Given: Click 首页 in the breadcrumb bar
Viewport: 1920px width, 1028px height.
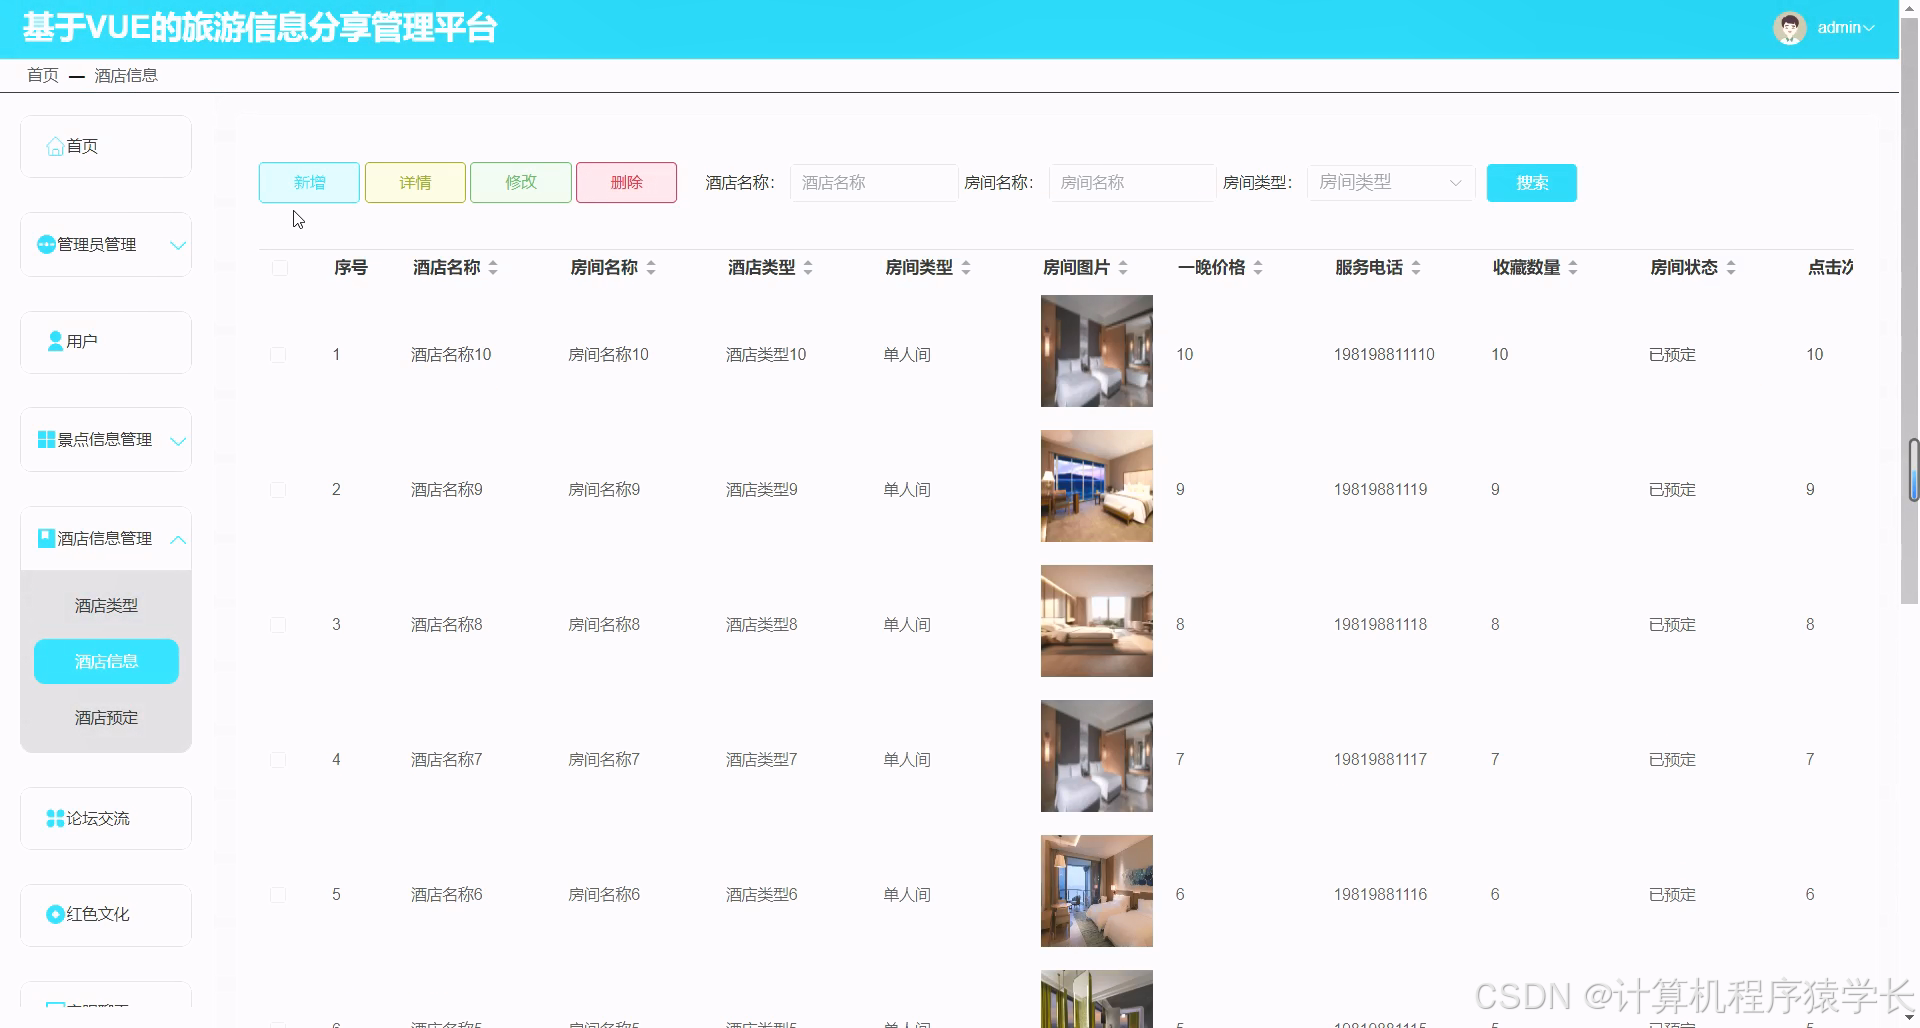Looking at the screenshot, I should (42, 75).
